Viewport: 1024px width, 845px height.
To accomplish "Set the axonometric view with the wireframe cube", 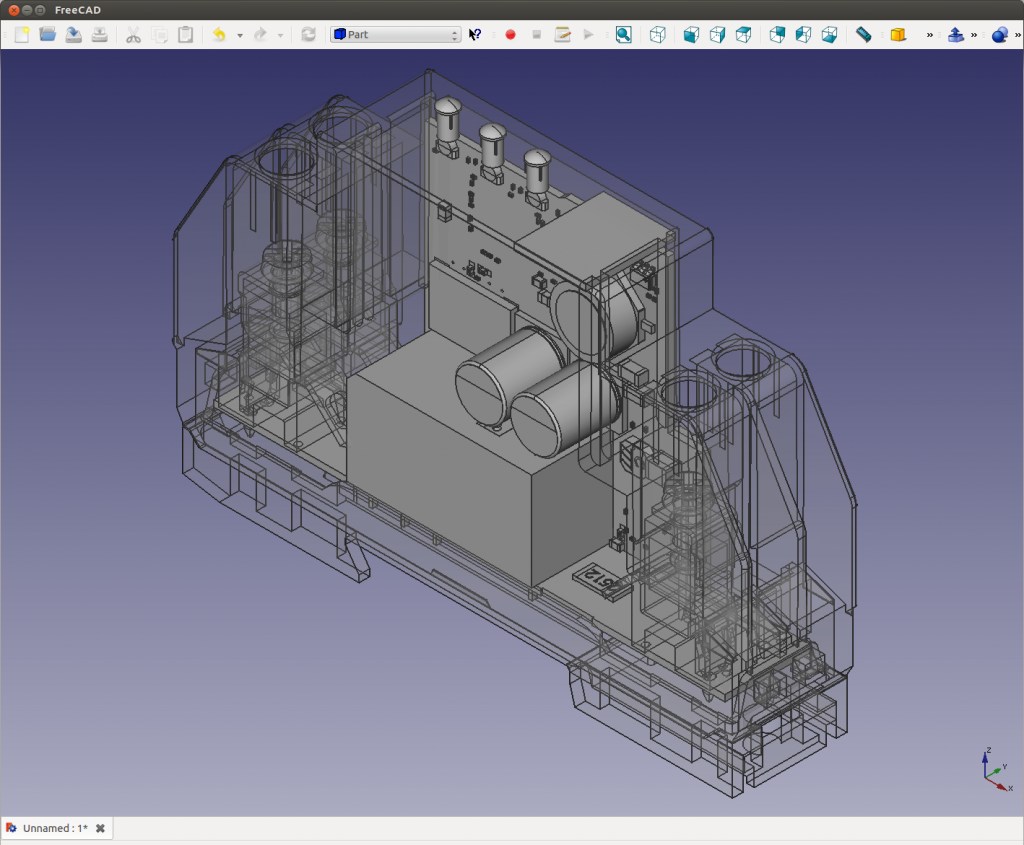I will 657,35.
